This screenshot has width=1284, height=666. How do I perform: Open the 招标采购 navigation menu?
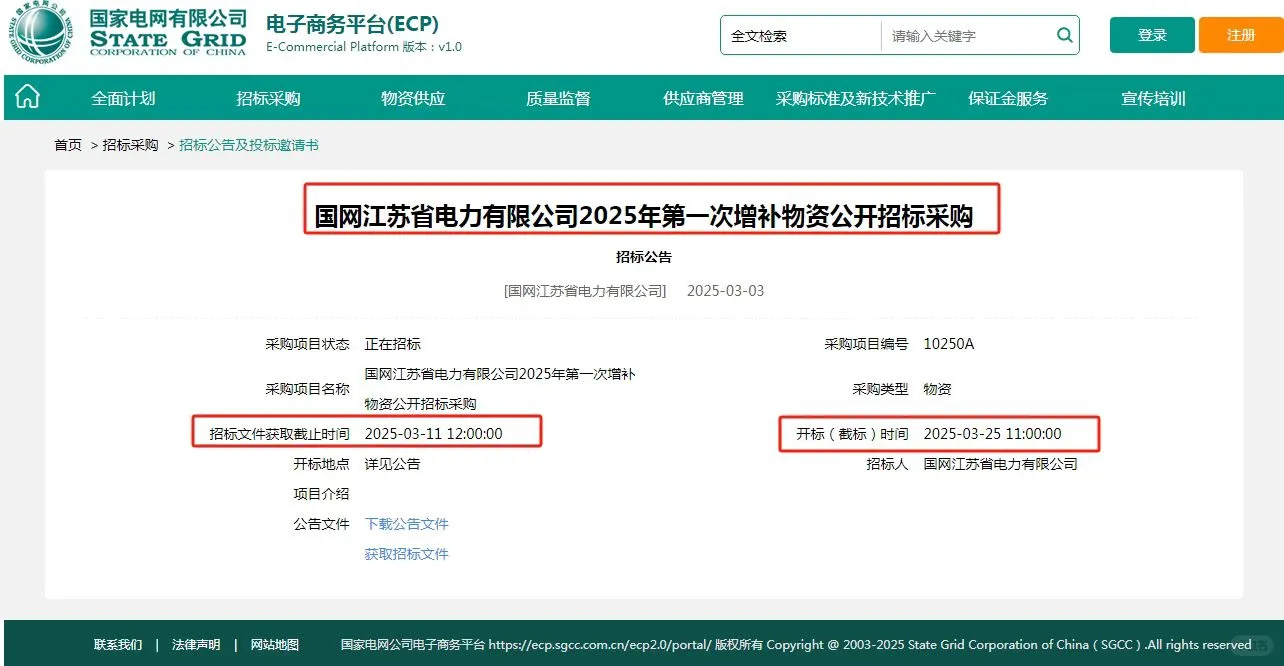tap(268, 98)
